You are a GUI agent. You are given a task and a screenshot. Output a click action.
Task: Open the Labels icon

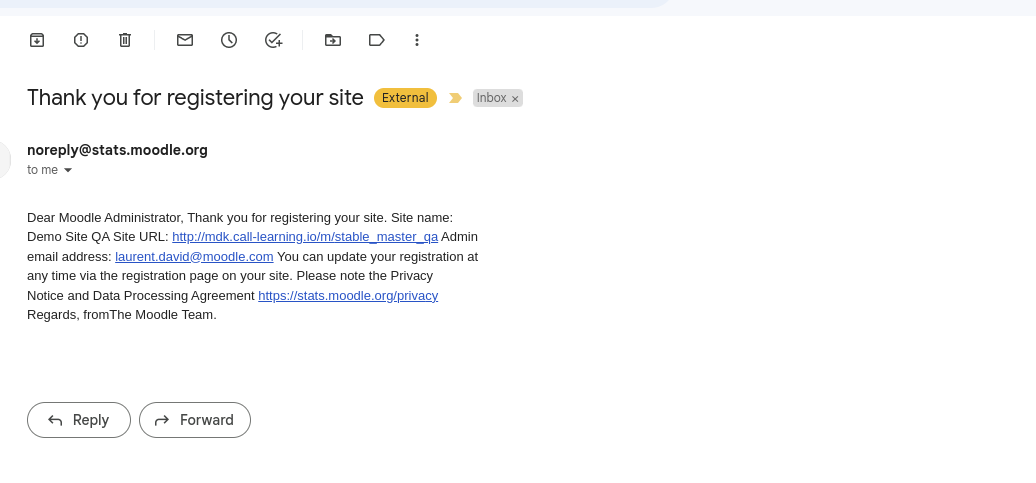click(x=377, y=40)
